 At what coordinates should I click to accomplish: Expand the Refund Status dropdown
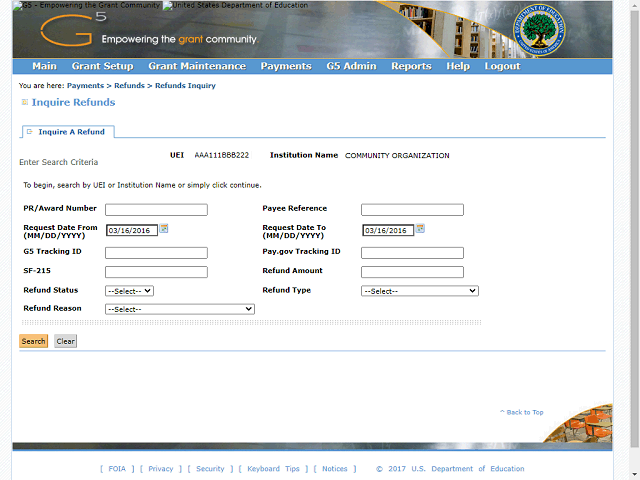(x=129, y=291)
